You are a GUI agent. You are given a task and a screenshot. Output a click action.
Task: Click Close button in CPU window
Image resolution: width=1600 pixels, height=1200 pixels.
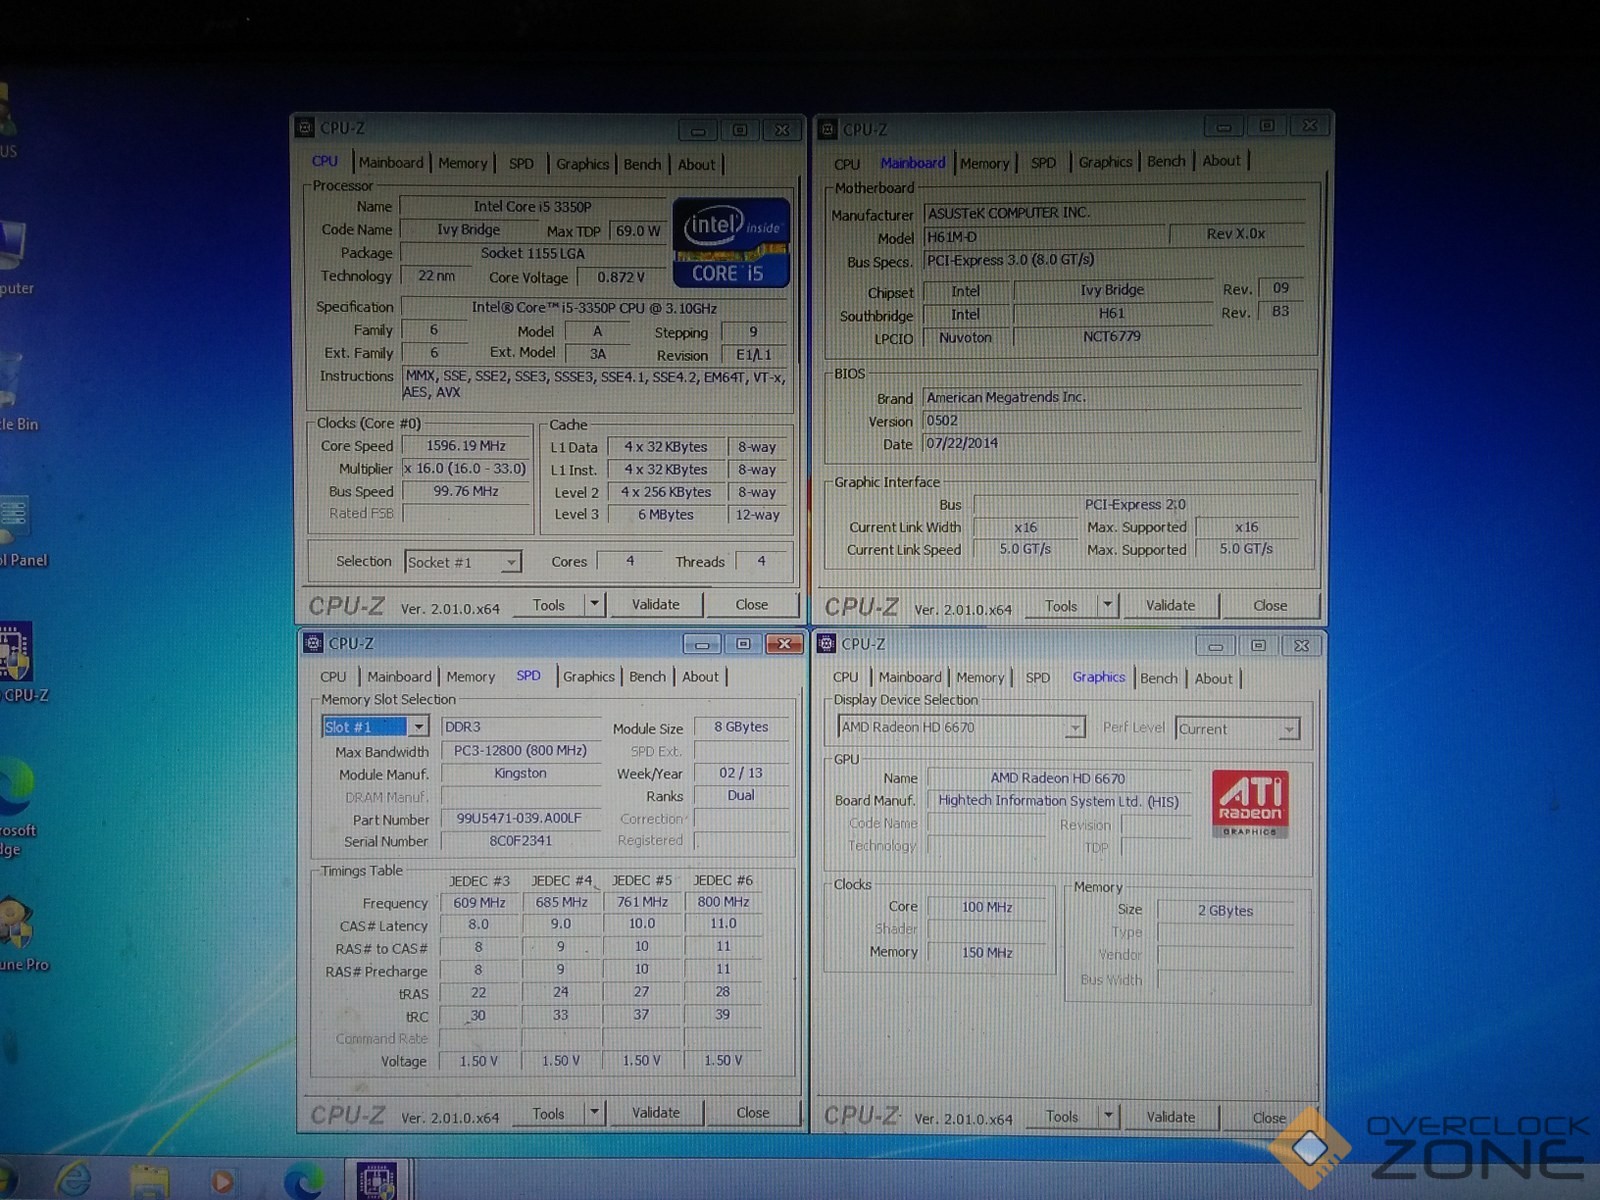click(x=752, y=604)
